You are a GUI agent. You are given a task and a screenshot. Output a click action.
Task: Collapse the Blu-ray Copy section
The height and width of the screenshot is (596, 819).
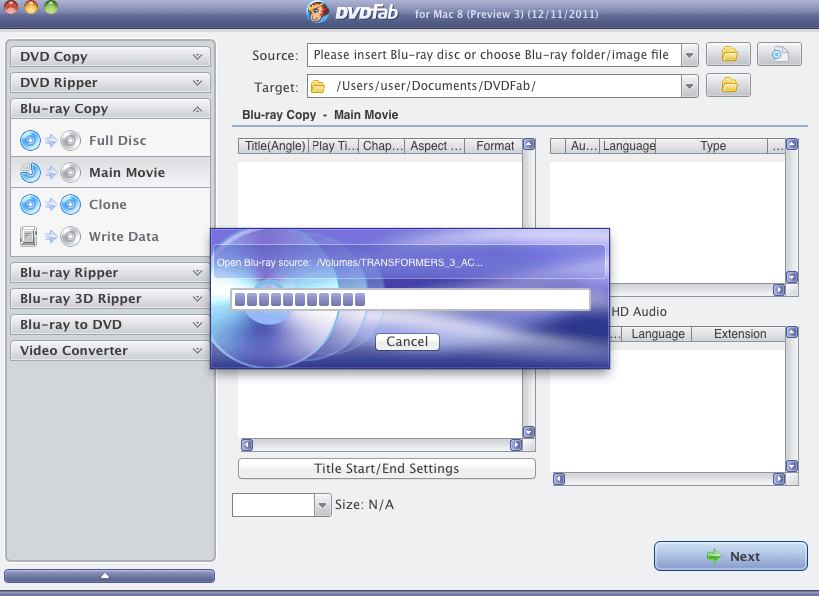[110, 109]
